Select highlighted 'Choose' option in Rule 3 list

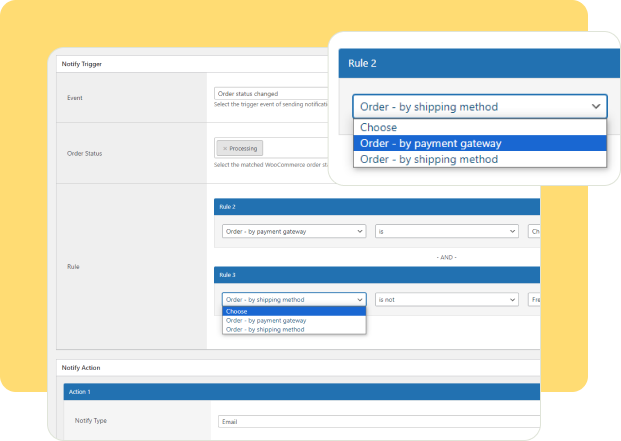tap(294, 311)
